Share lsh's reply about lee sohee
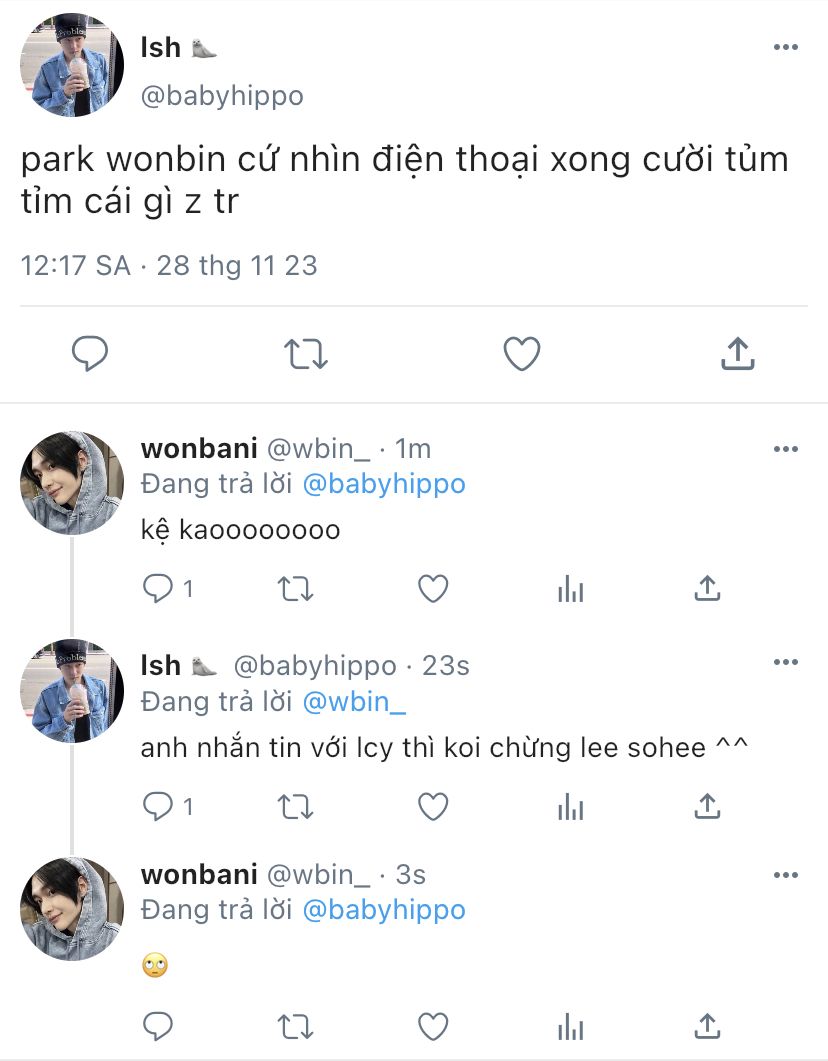 707,806
